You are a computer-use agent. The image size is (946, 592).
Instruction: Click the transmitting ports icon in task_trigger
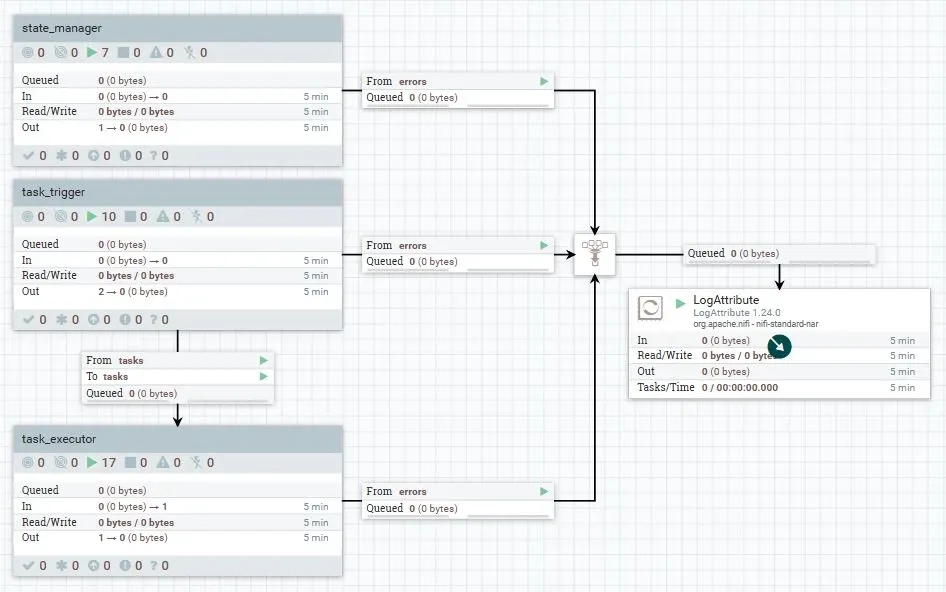(x=27, y=216)
